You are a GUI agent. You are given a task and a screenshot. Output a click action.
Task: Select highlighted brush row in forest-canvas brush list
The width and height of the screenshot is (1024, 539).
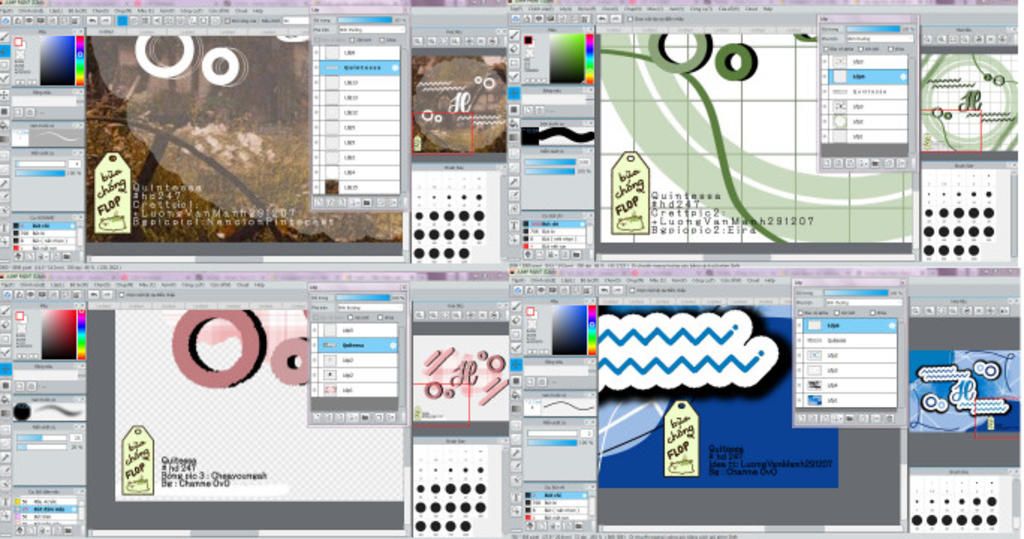pyautogui.click(x=44, y=226)
